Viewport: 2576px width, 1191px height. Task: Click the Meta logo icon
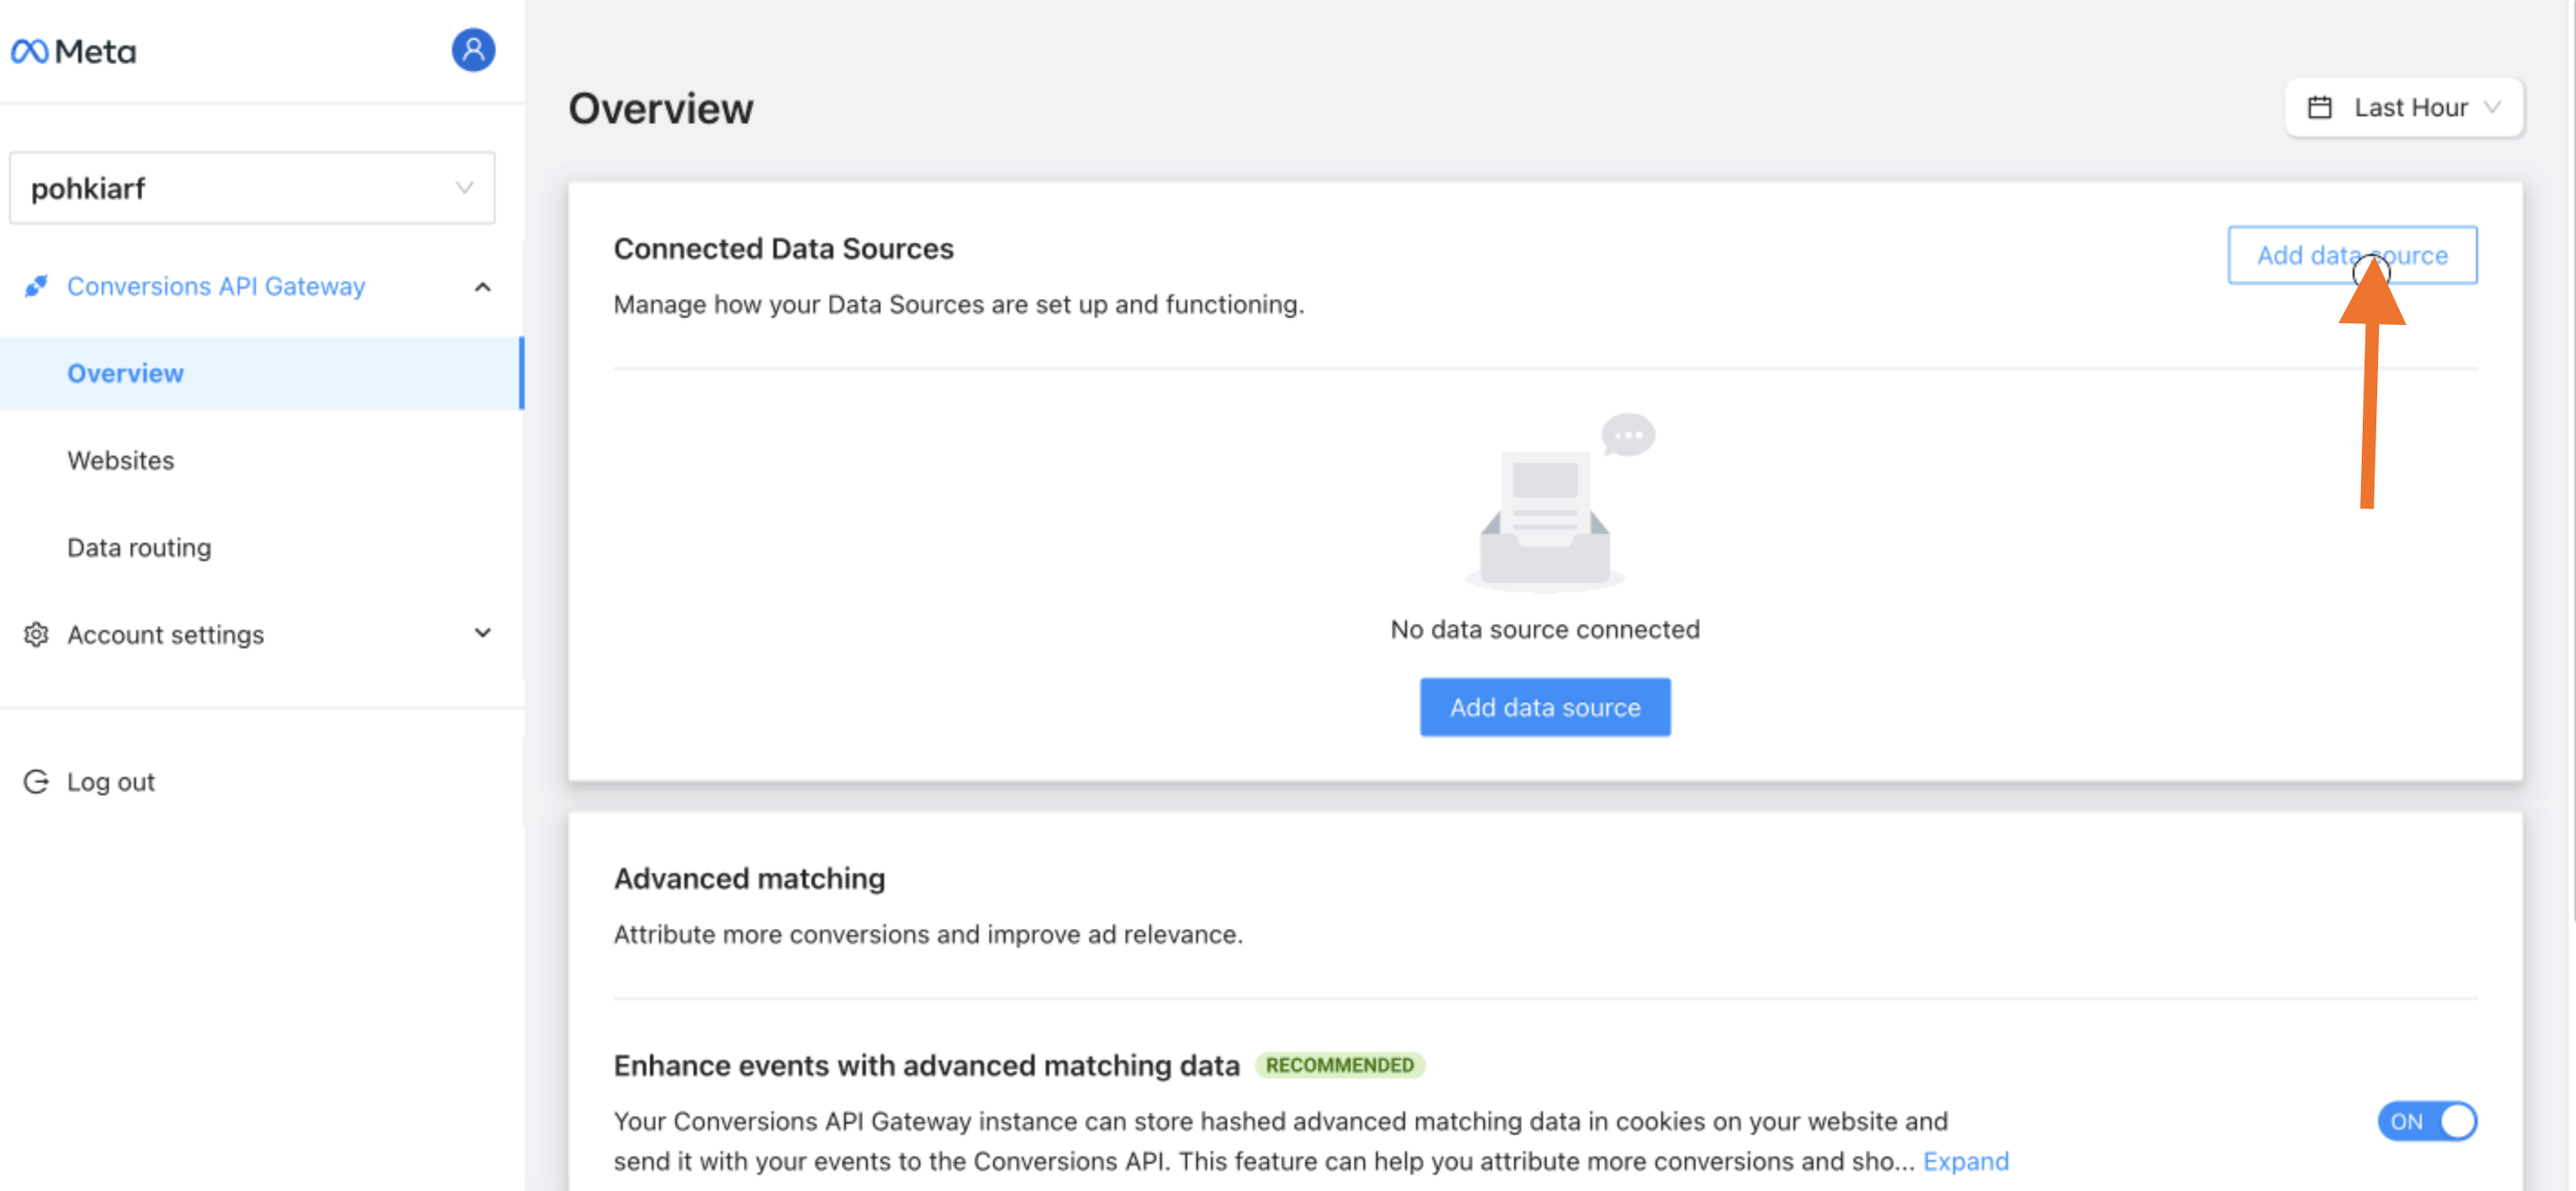(x=30, y=49)
